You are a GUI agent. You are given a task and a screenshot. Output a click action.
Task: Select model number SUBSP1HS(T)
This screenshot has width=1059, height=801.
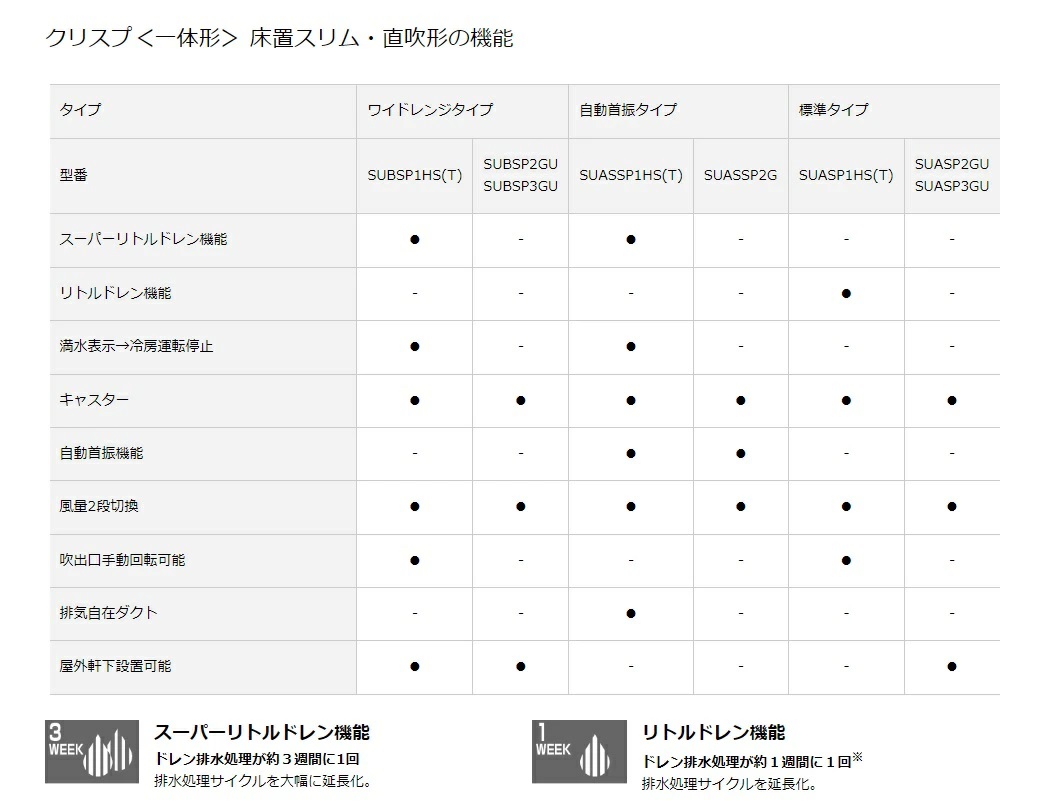[x=415, y=176]
